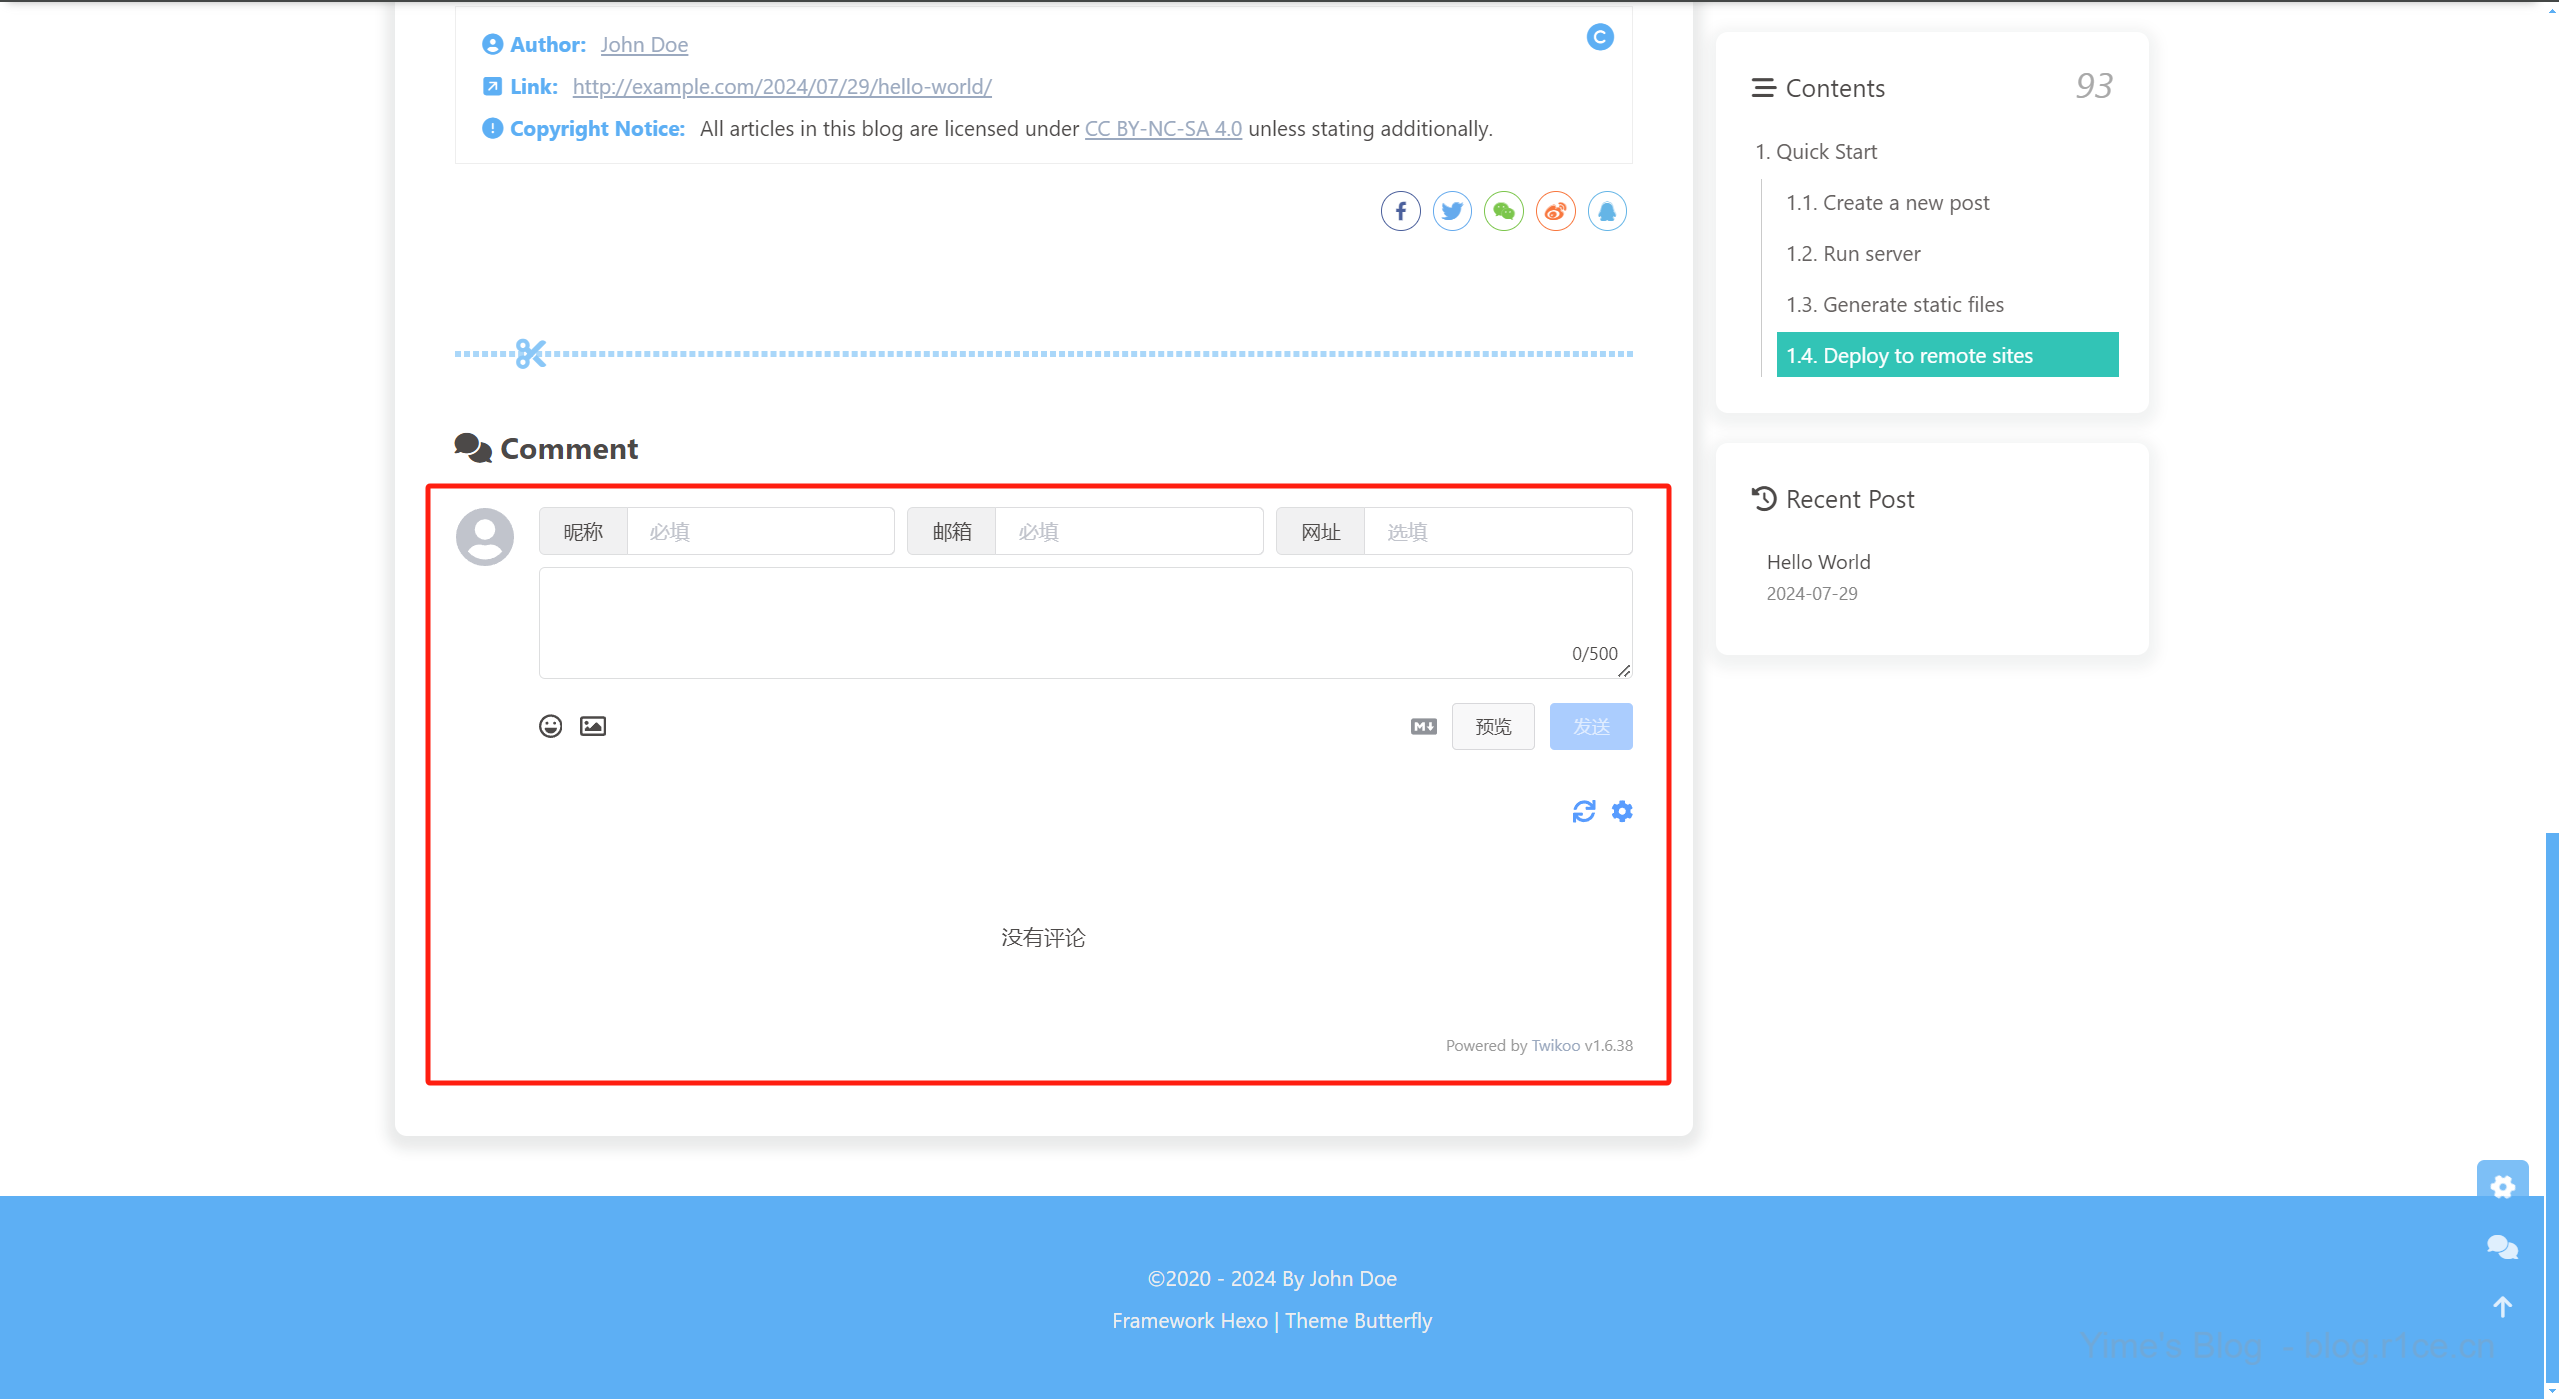Open the emoji picker in comment box
The height and width of the screenshot is (1399, 2559).
point(550,726)
